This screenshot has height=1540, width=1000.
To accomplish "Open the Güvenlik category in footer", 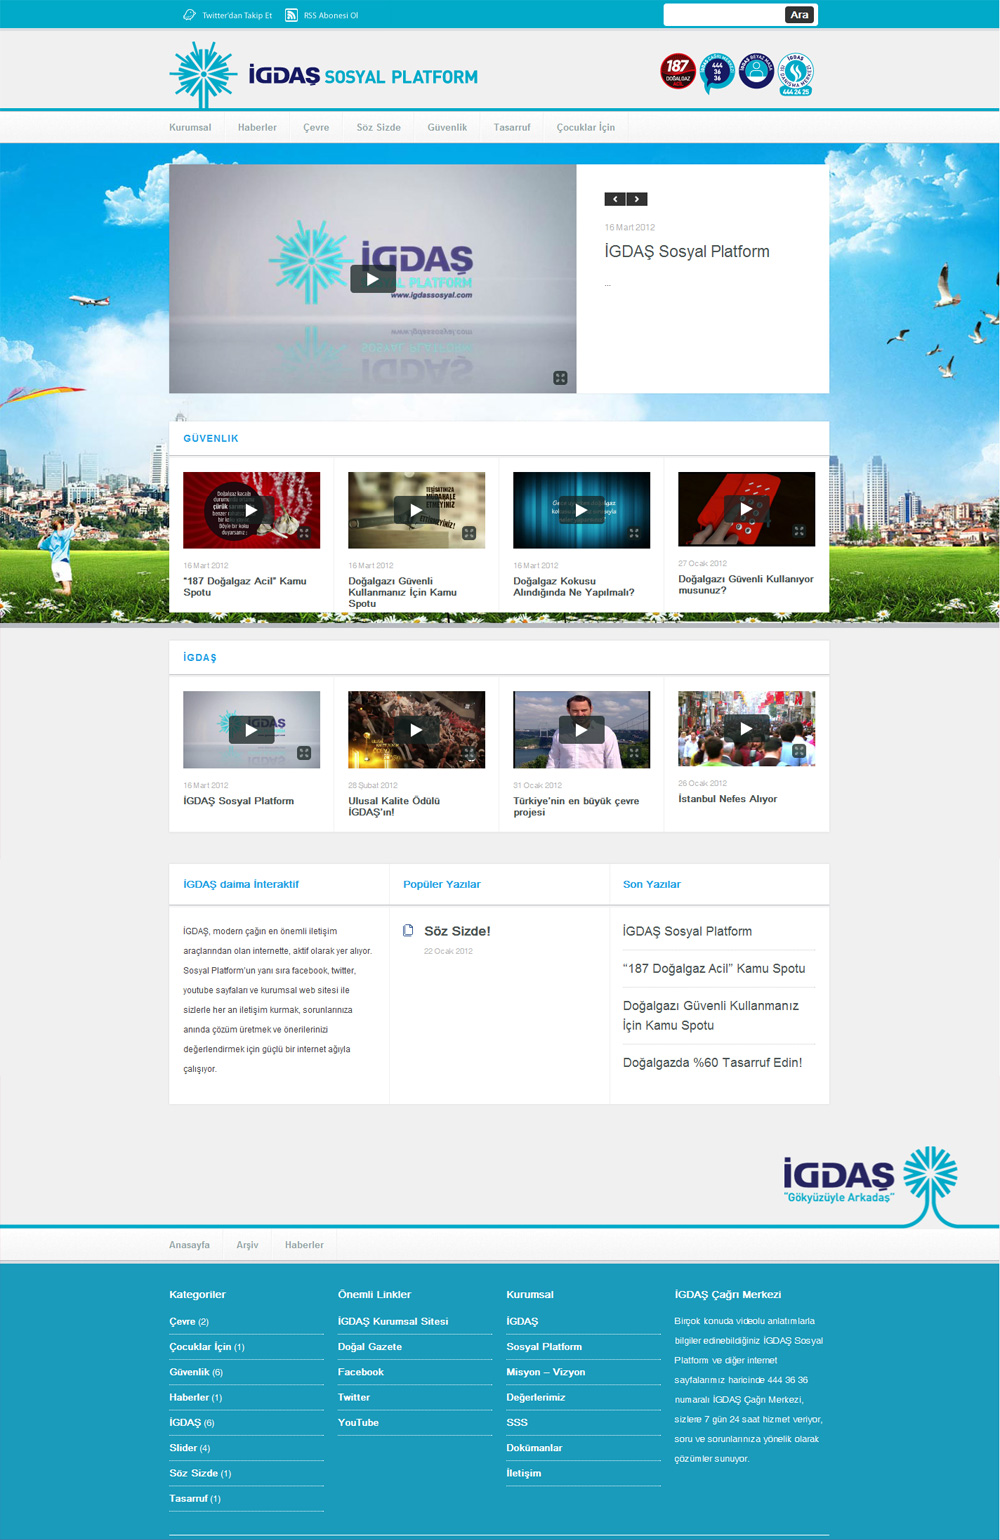I will [x=189, y=1372].
